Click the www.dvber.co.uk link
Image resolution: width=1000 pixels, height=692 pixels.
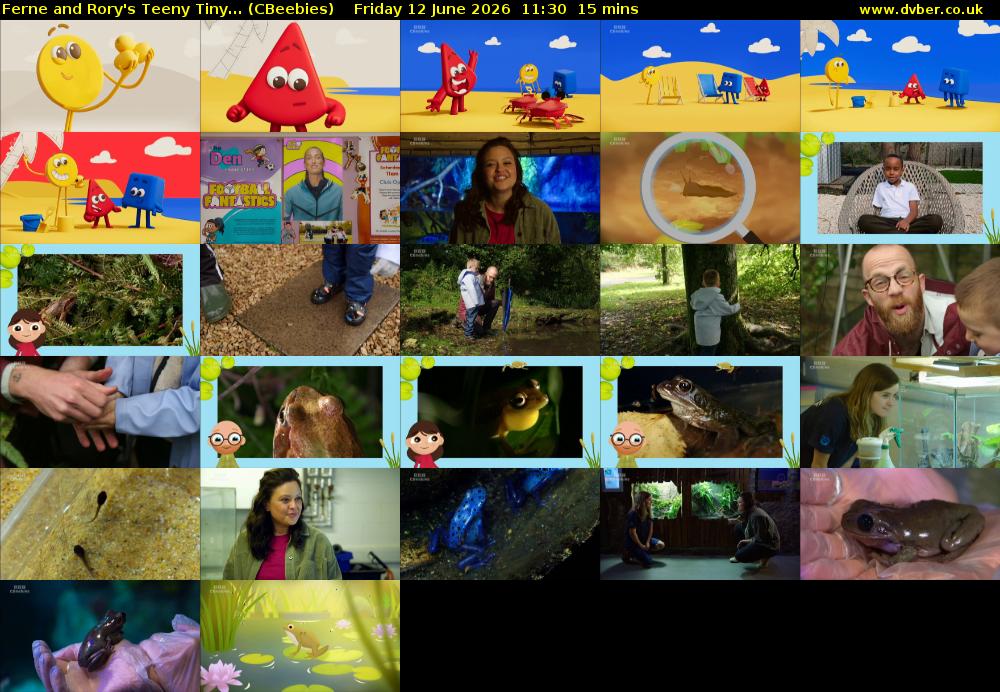pyautogui.click(x=921, y=9)
